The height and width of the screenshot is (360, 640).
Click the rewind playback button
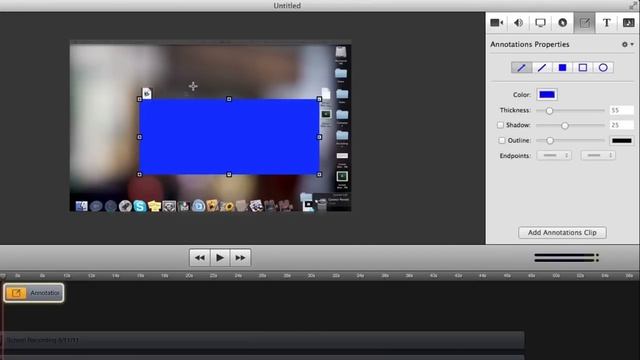[x=200, y=258]
